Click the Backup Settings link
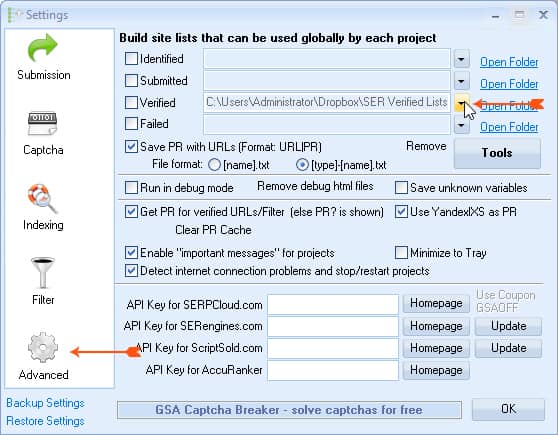The height and width of the screenshot is (435, 558). pos(45,403)
